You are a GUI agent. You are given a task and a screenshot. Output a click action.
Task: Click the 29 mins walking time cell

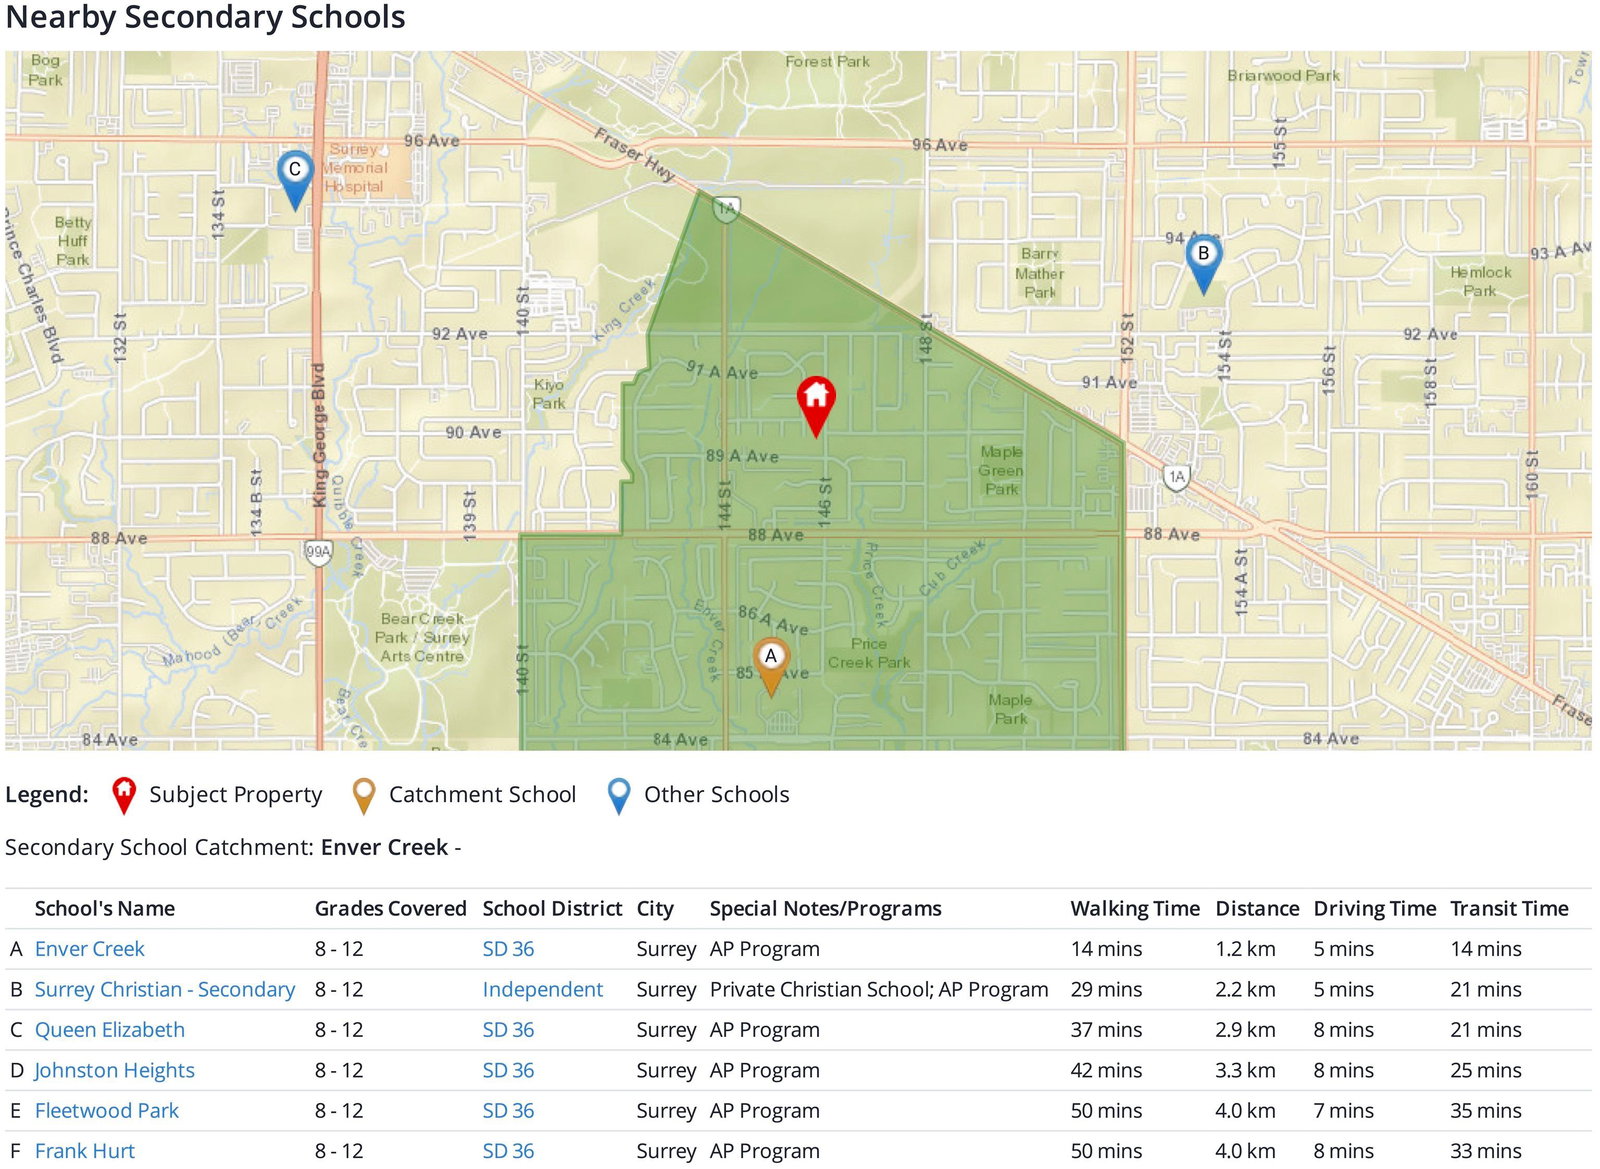tap(1106, 990)
